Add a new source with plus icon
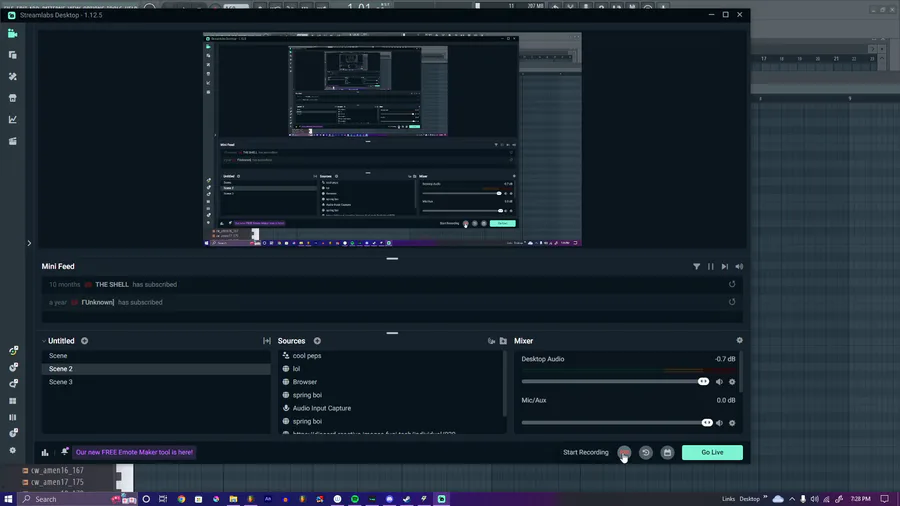The height and width of the screenshot is (506, 900). coord(317,341)
